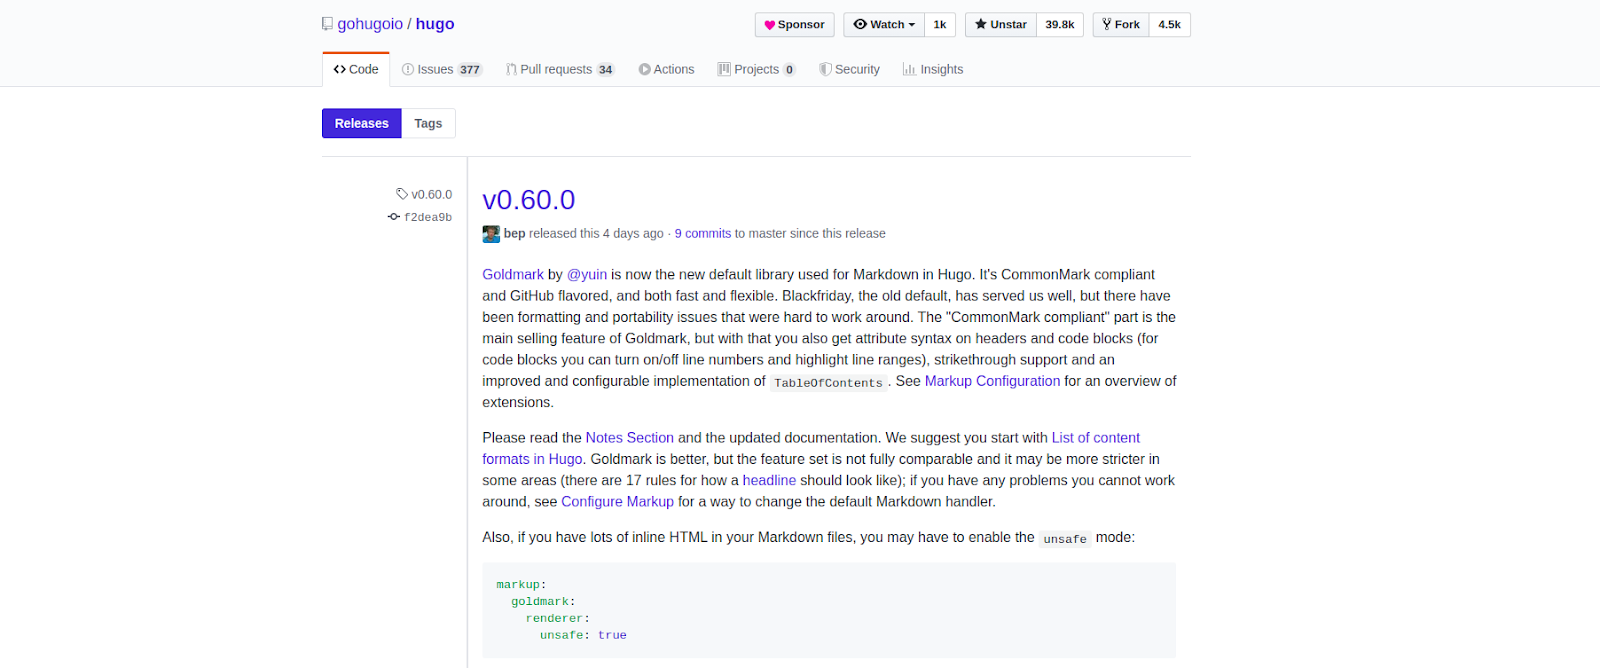Open the Watch dropdown menu
This screenshot has height=668, width=1600.
(884, 25)
